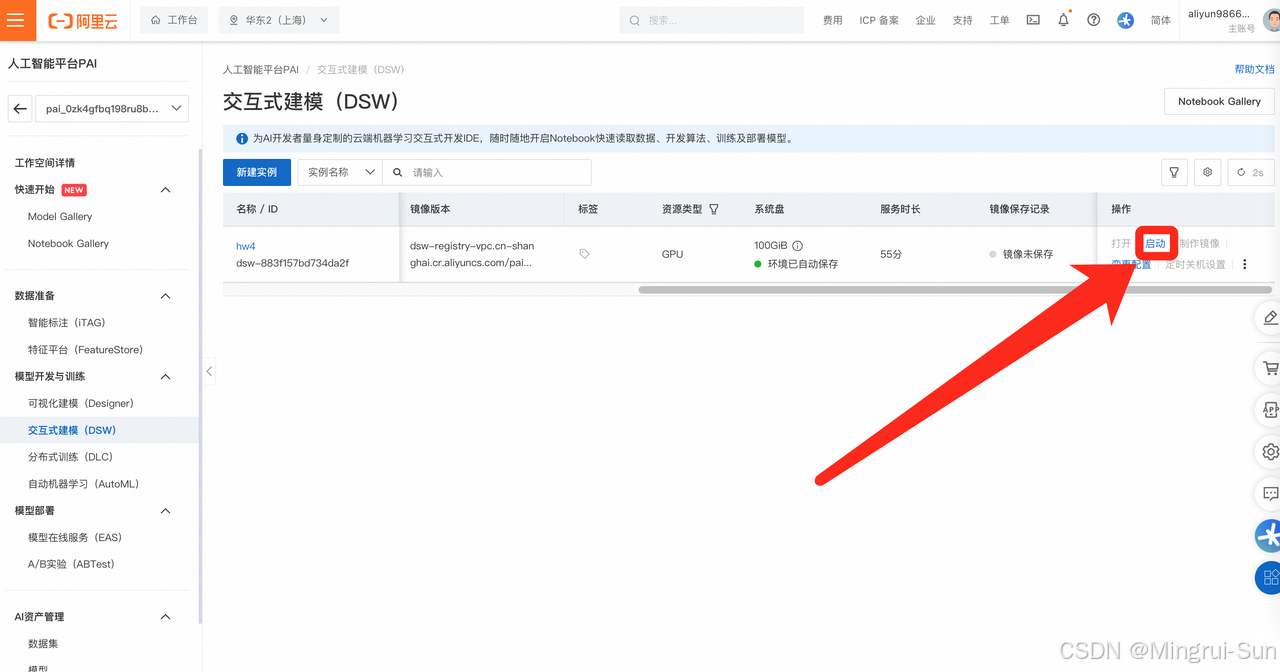
Task: Click 变更配置 for hw4
Action: [1131, 265]
